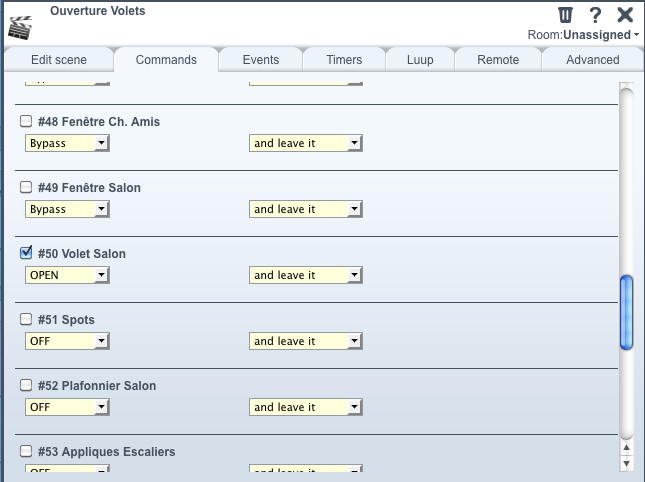This screenshot has width=645, height=482.
Task: Expand the Bypass dropdown for Fenêtre Salon
Action: pos(67,209)
